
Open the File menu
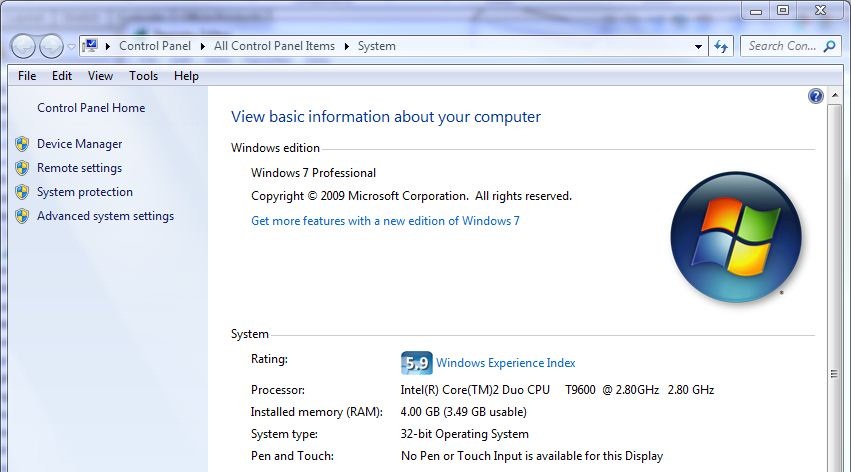[27, 76]
